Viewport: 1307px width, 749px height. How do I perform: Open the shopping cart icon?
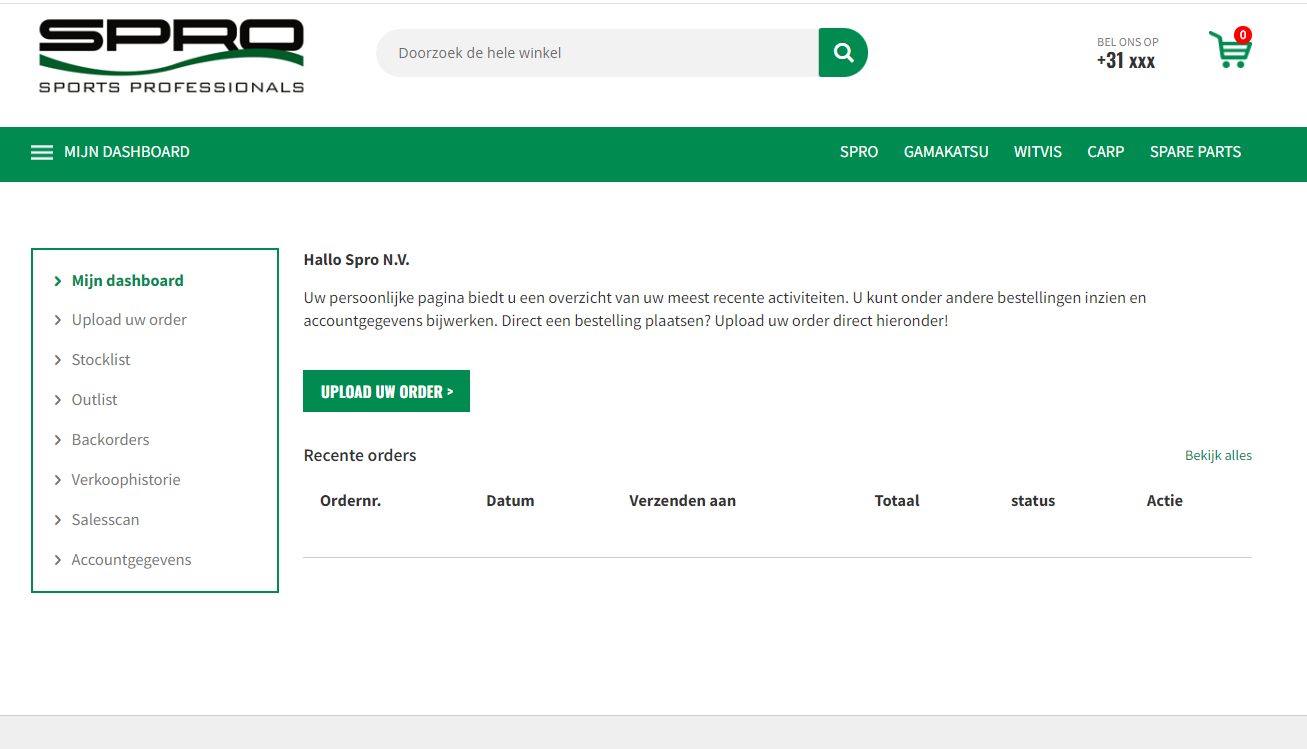1227,51
